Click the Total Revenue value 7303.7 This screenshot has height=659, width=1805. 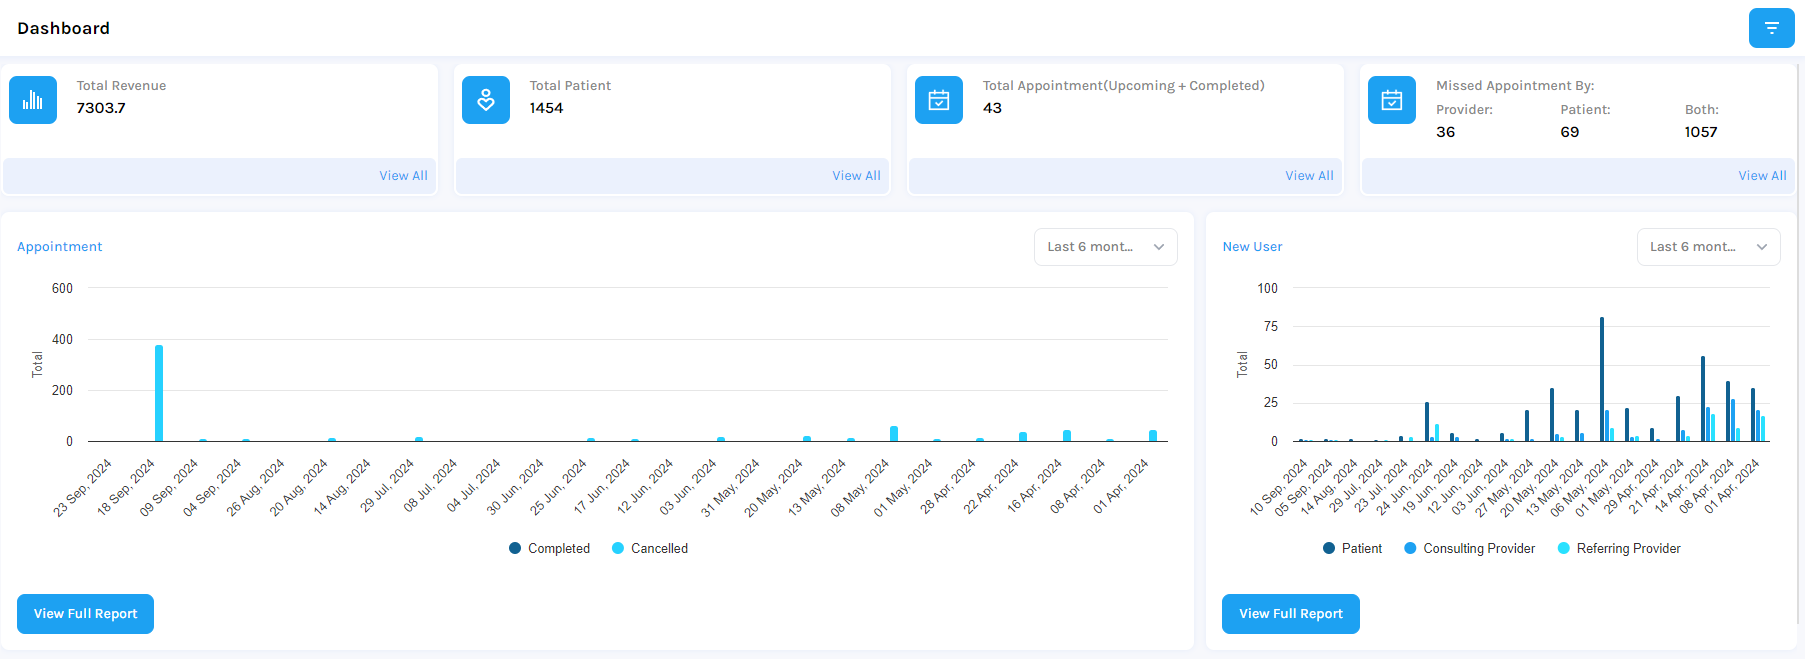[101, 108]
